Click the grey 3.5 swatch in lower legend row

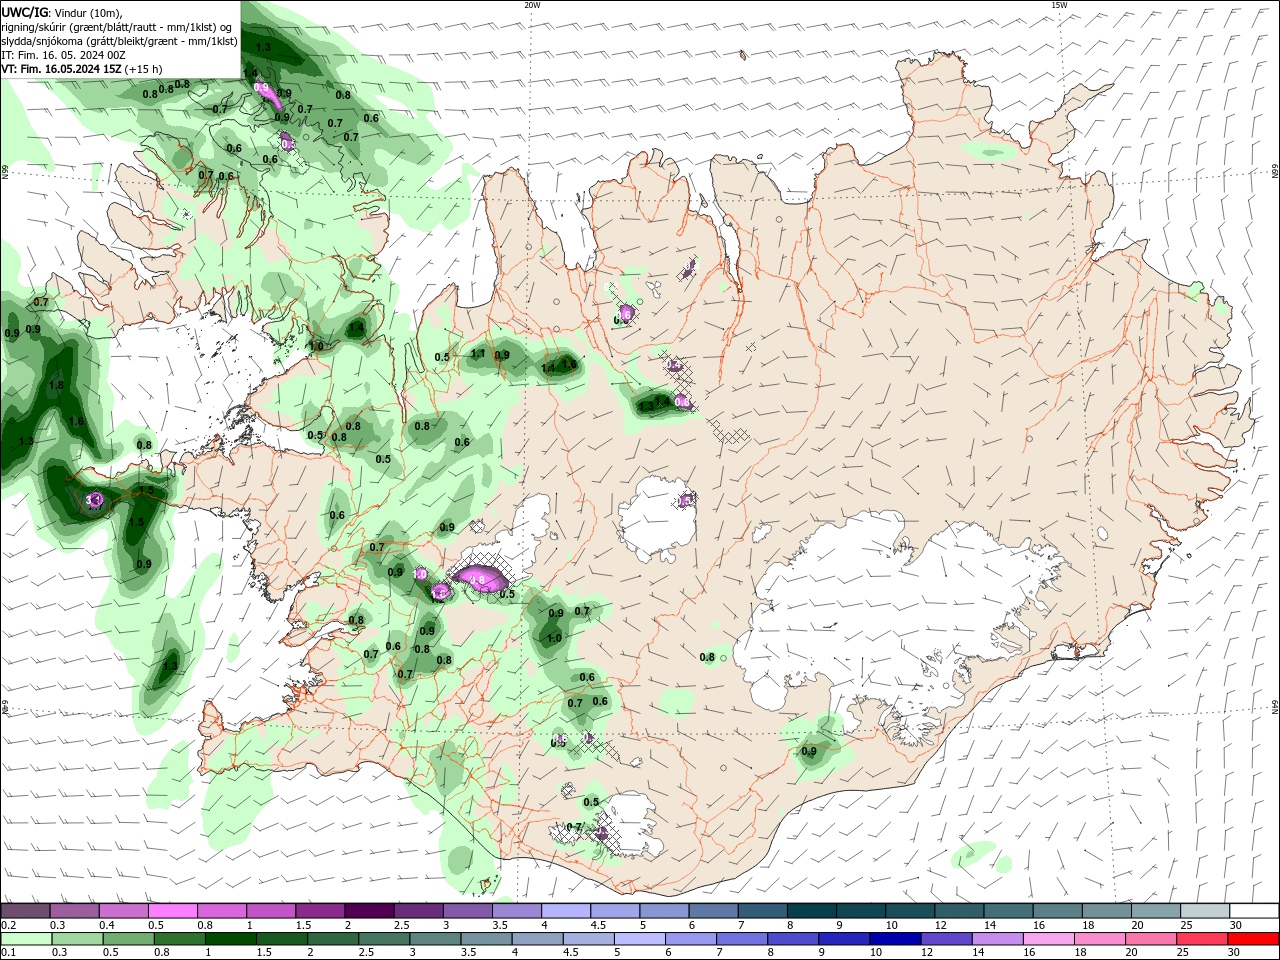[485, 939]
